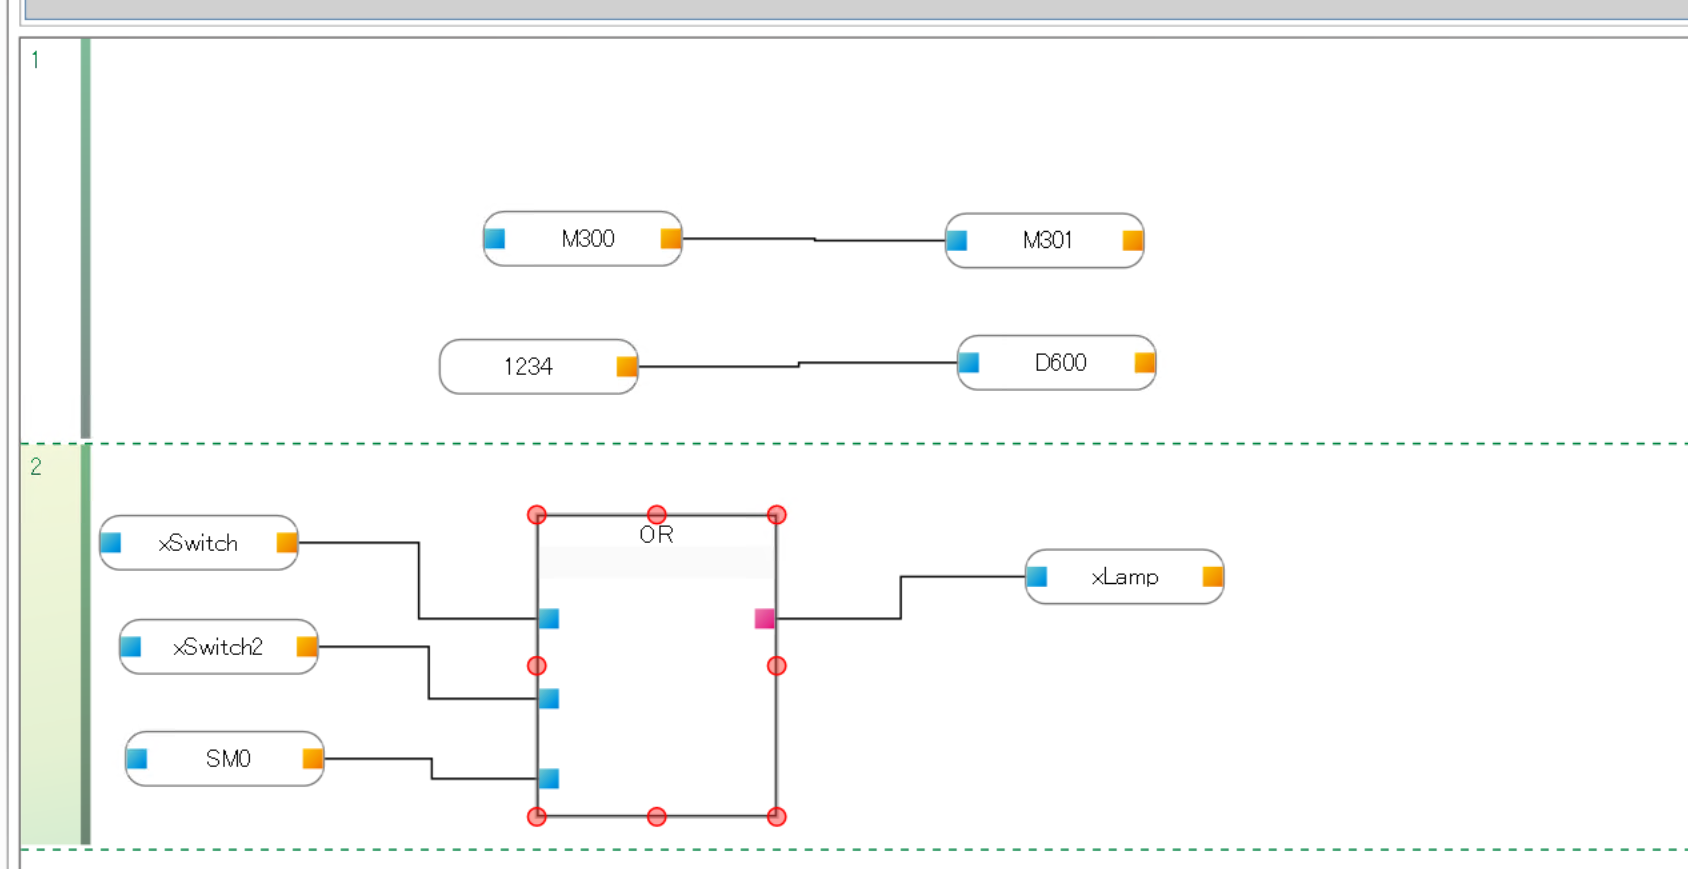Click the orange output pin on xSwitch2
This screenshot has width=1688, height=869.
click(306, 647)
